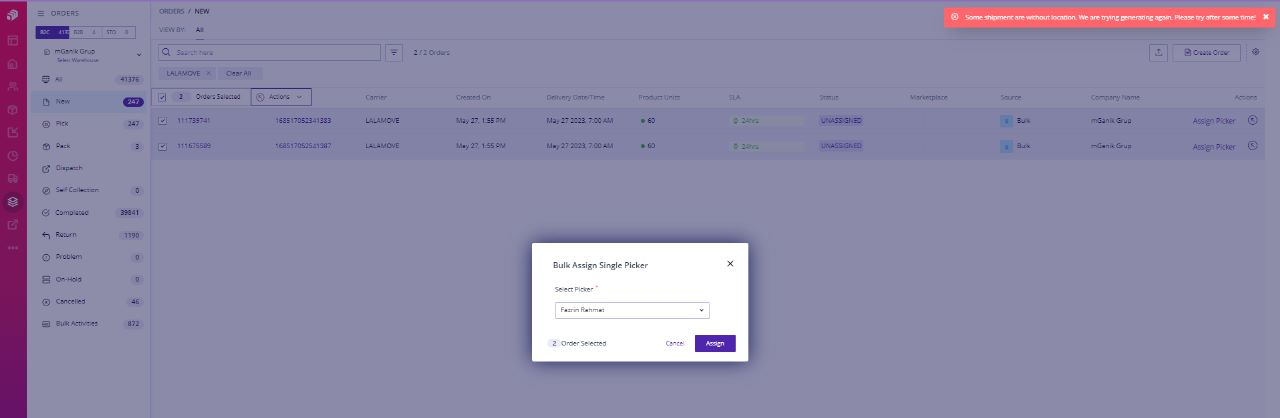Open the Actions dropdown

click(281, 97)
